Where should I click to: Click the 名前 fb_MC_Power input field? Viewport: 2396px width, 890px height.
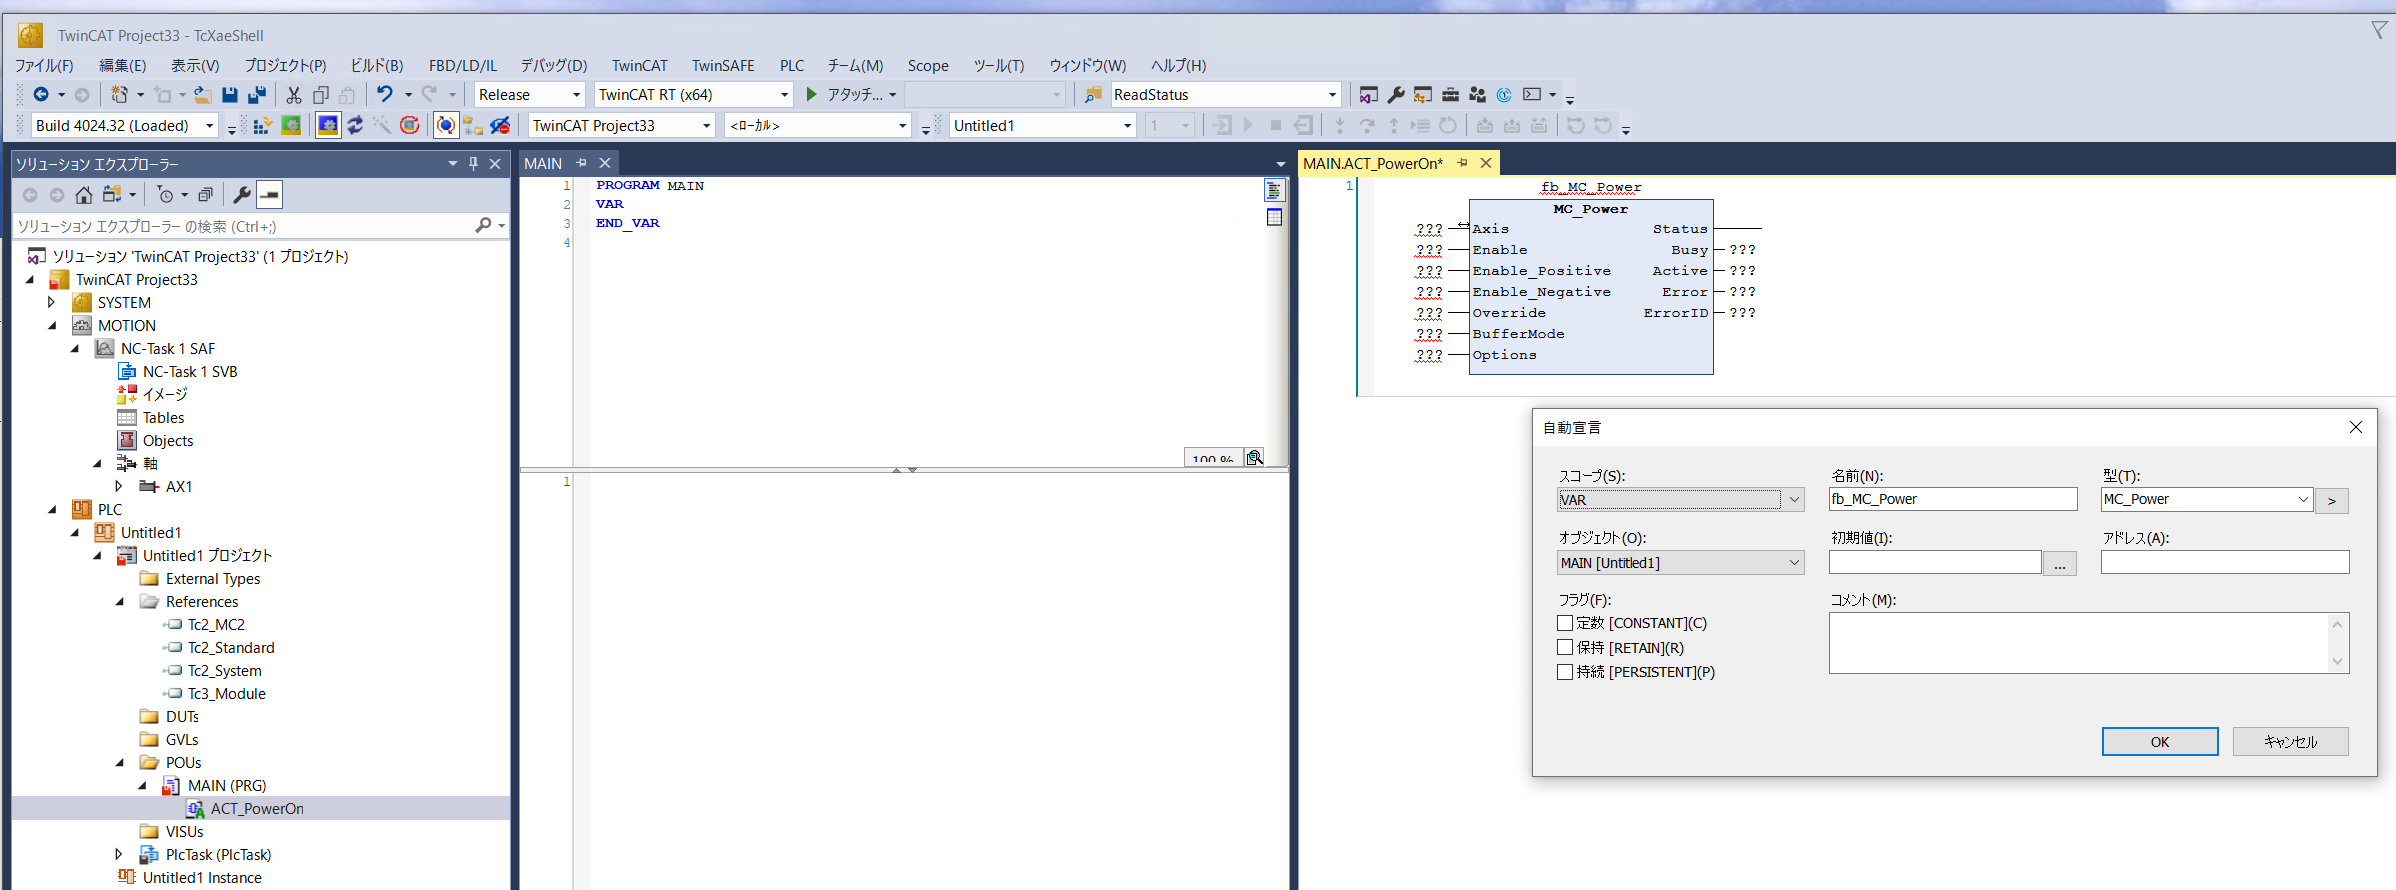(x=1953, y=499)
